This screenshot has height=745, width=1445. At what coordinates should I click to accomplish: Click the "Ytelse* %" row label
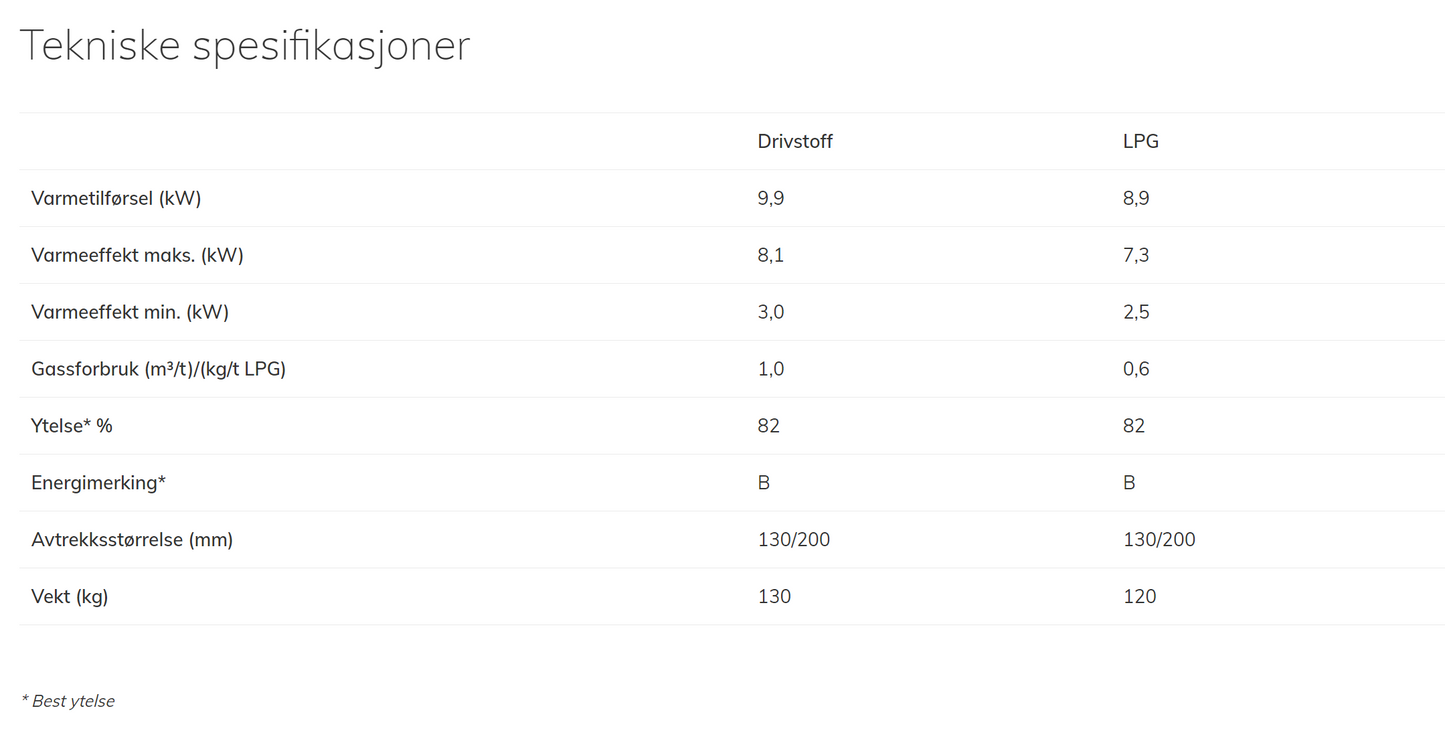click(72, 426)
